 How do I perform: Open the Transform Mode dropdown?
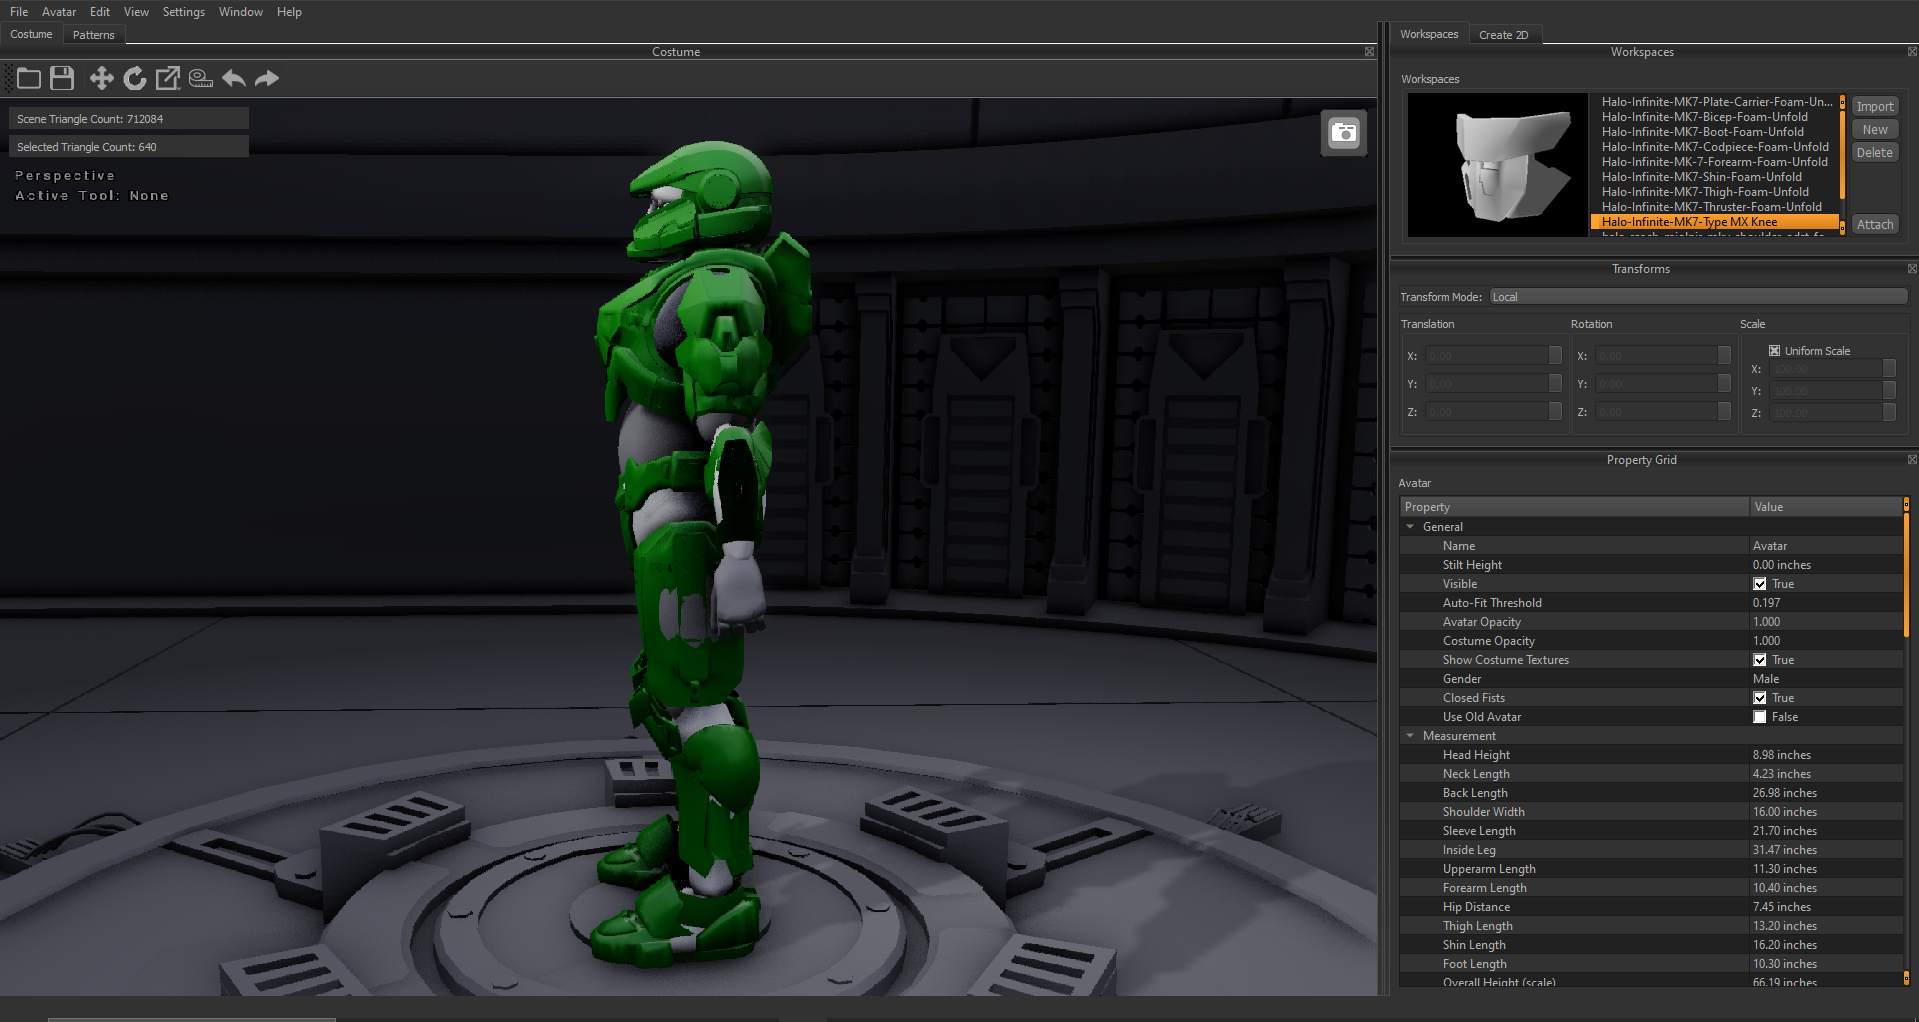pos(1698,297)
